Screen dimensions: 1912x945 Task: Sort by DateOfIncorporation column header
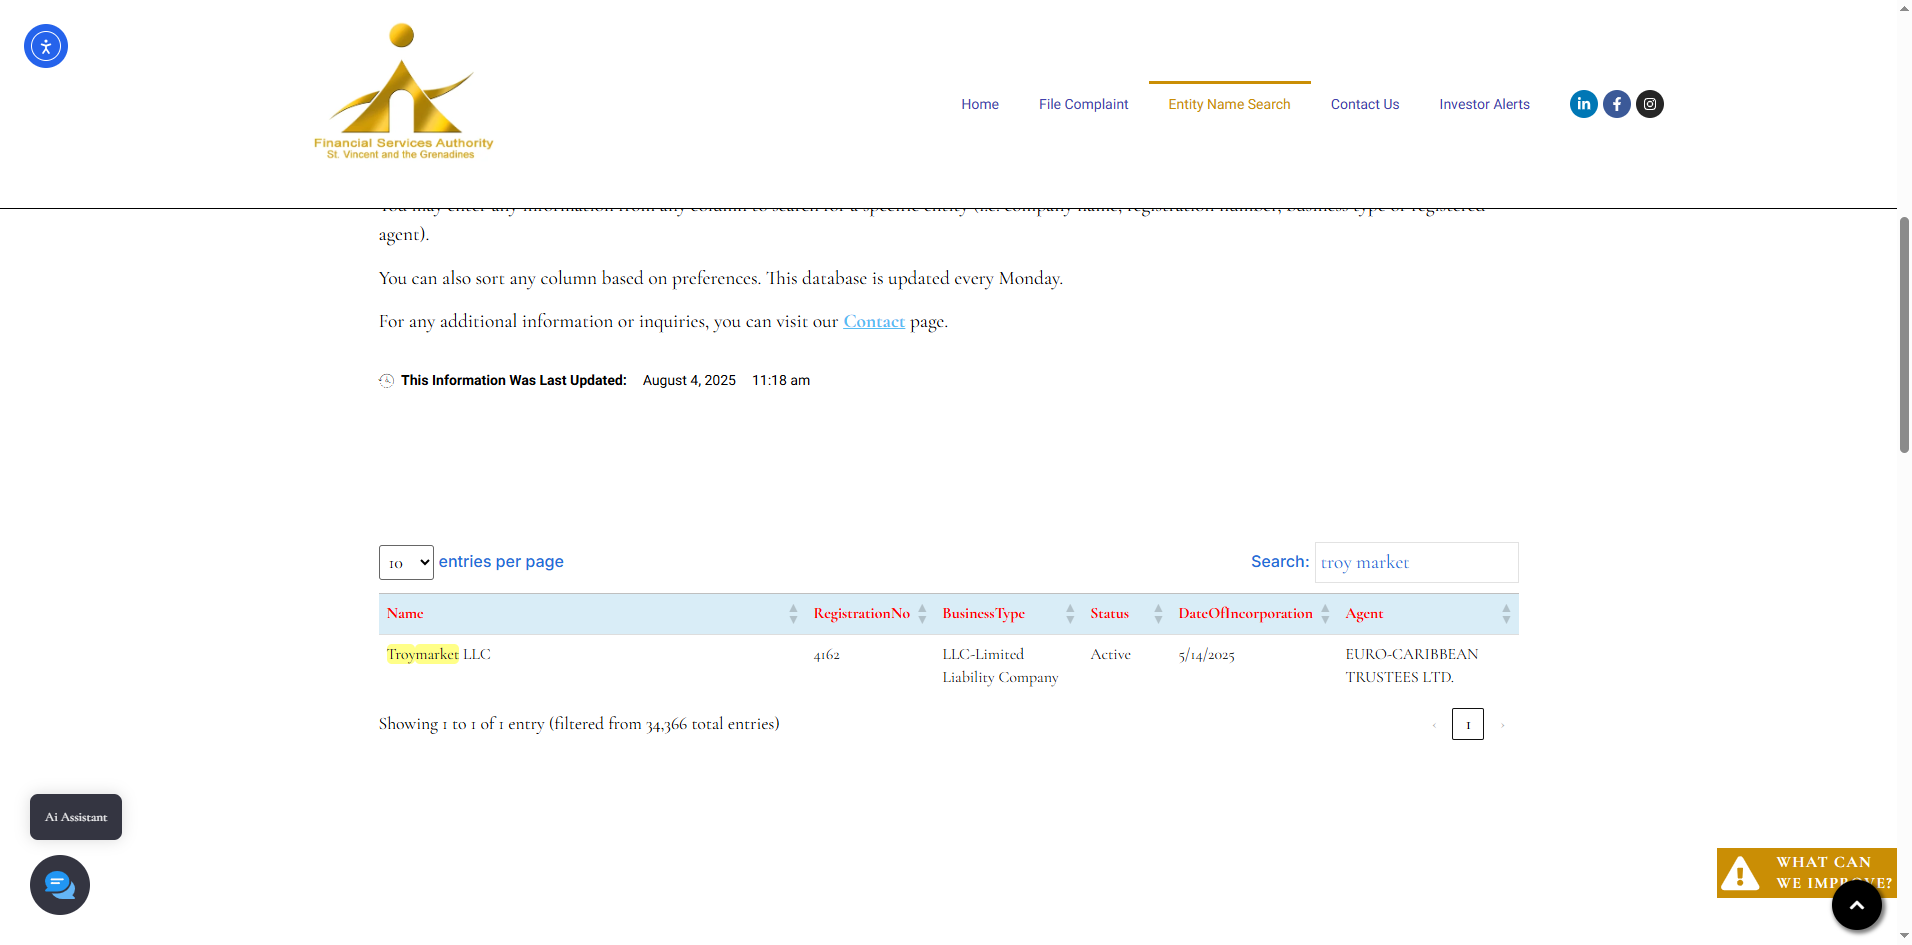[x=1244, y=614]
